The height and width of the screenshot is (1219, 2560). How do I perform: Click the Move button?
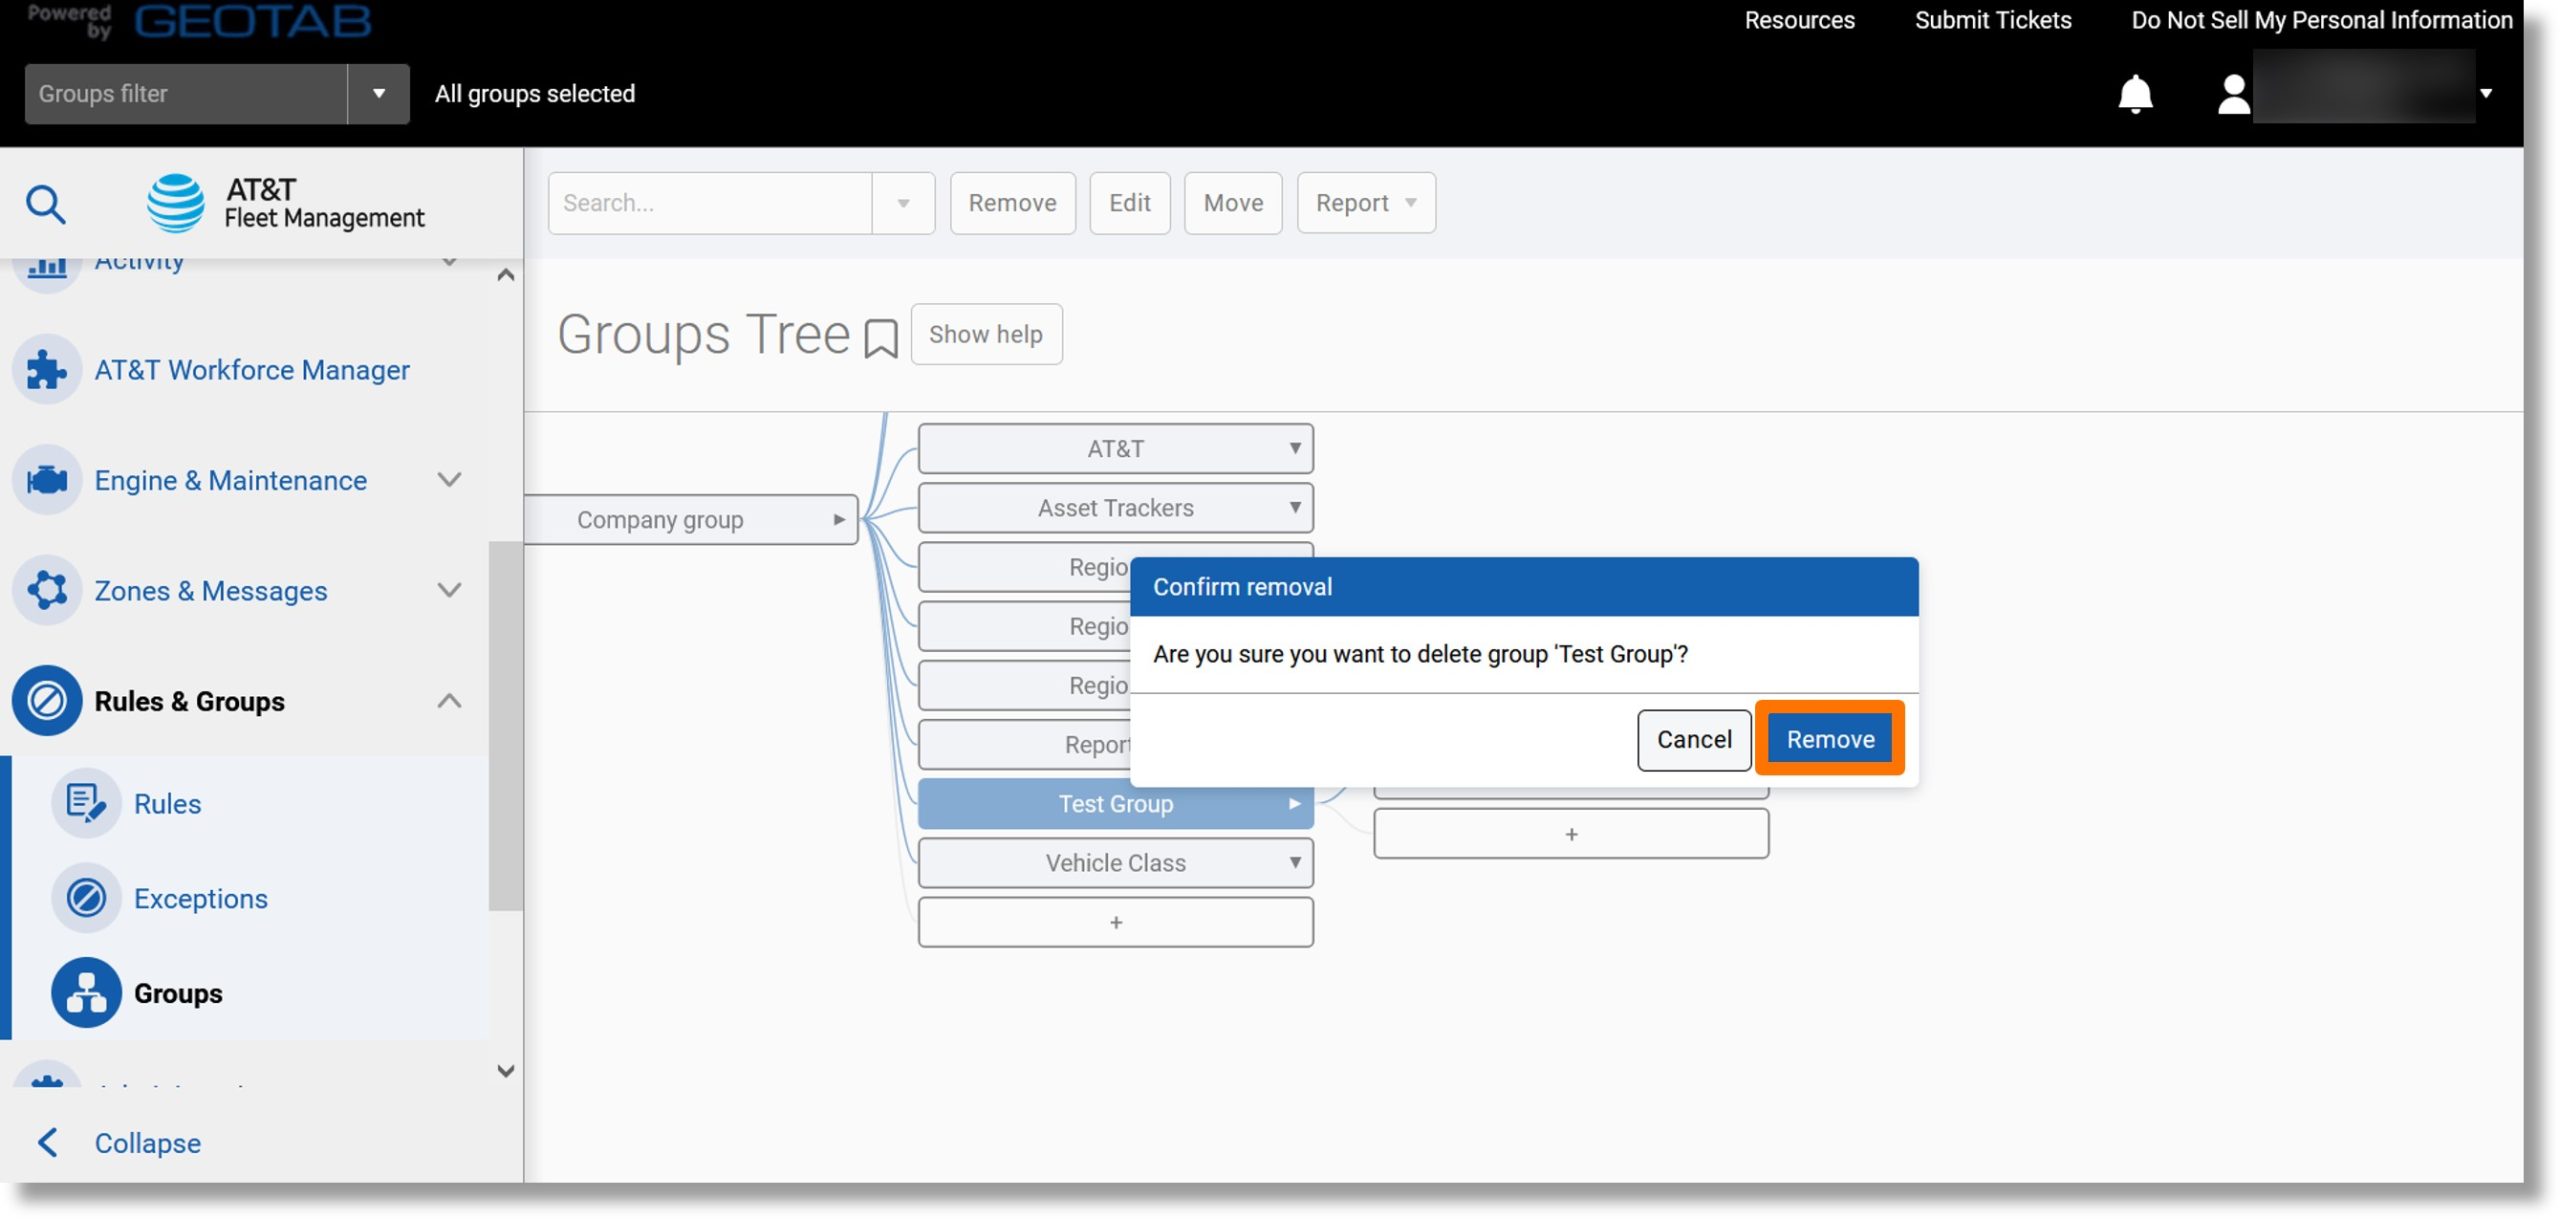pos(1233,203)
